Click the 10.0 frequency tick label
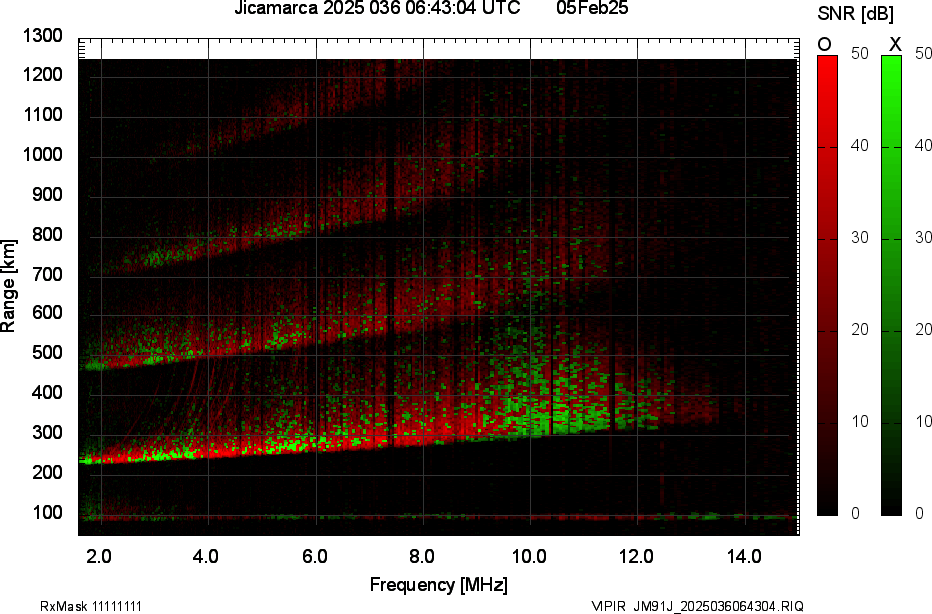Image resolution: width=932 pixels, height=614 pixels. [529, 556]
